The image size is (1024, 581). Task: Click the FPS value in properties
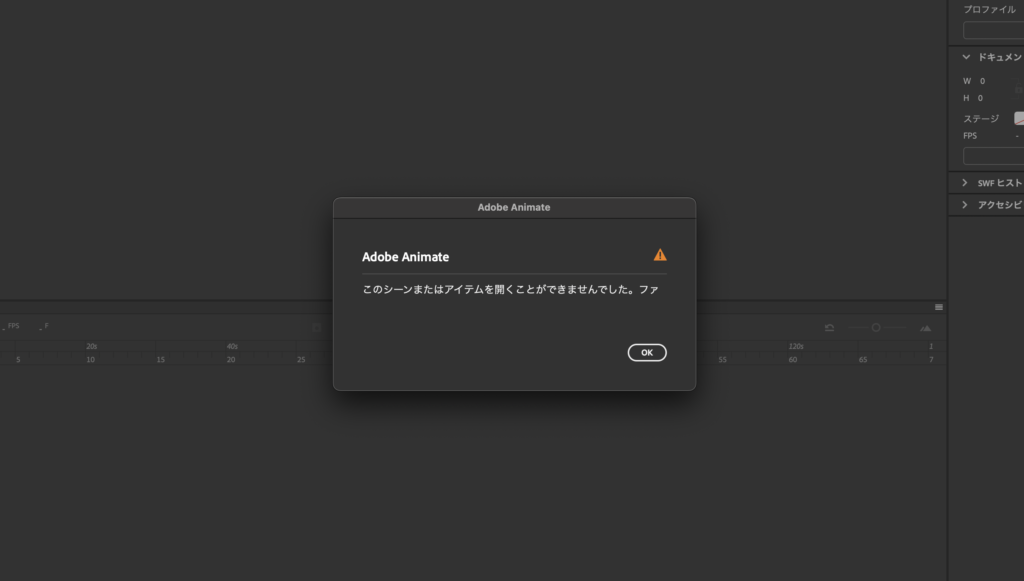1017,136
